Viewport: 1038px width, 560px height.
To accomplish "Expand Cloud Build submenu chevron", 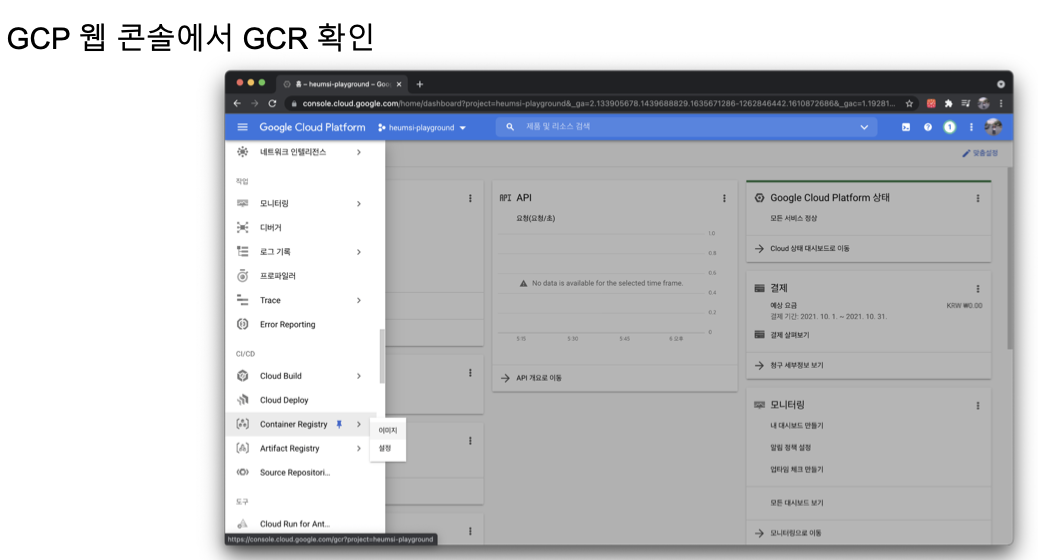I will tap(359, 376).
